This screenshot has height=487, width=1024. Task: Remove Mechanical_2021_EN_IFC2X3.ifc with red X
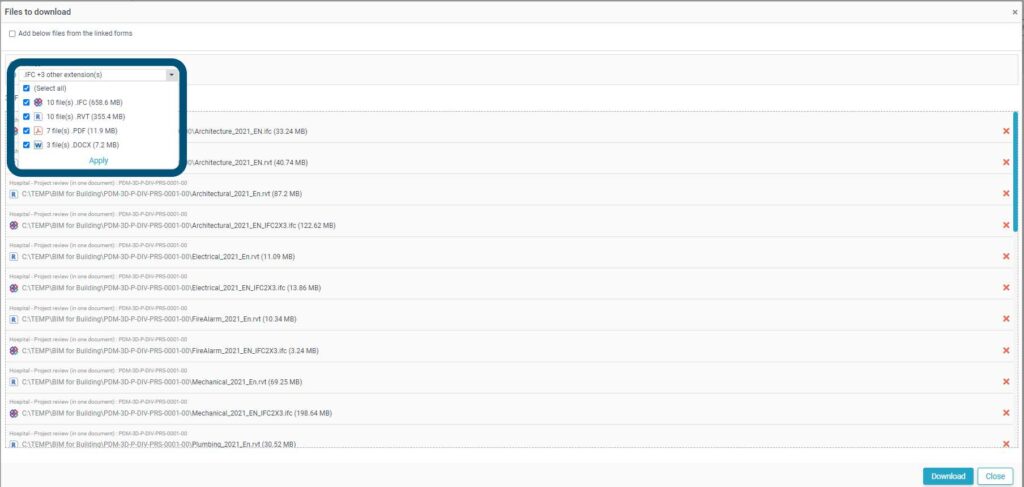[x=1006, y=413]
